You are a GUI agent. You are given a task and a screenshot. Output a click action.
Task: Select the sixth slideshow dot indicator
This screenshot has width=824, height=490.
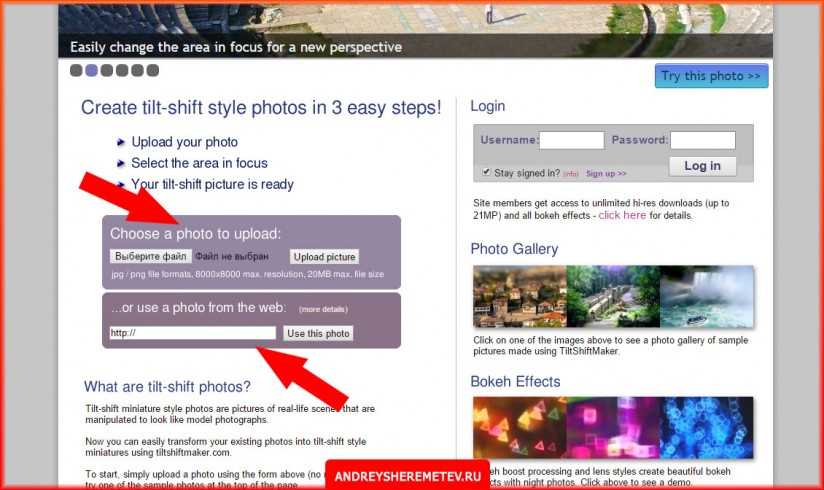(x=152, y=70)
